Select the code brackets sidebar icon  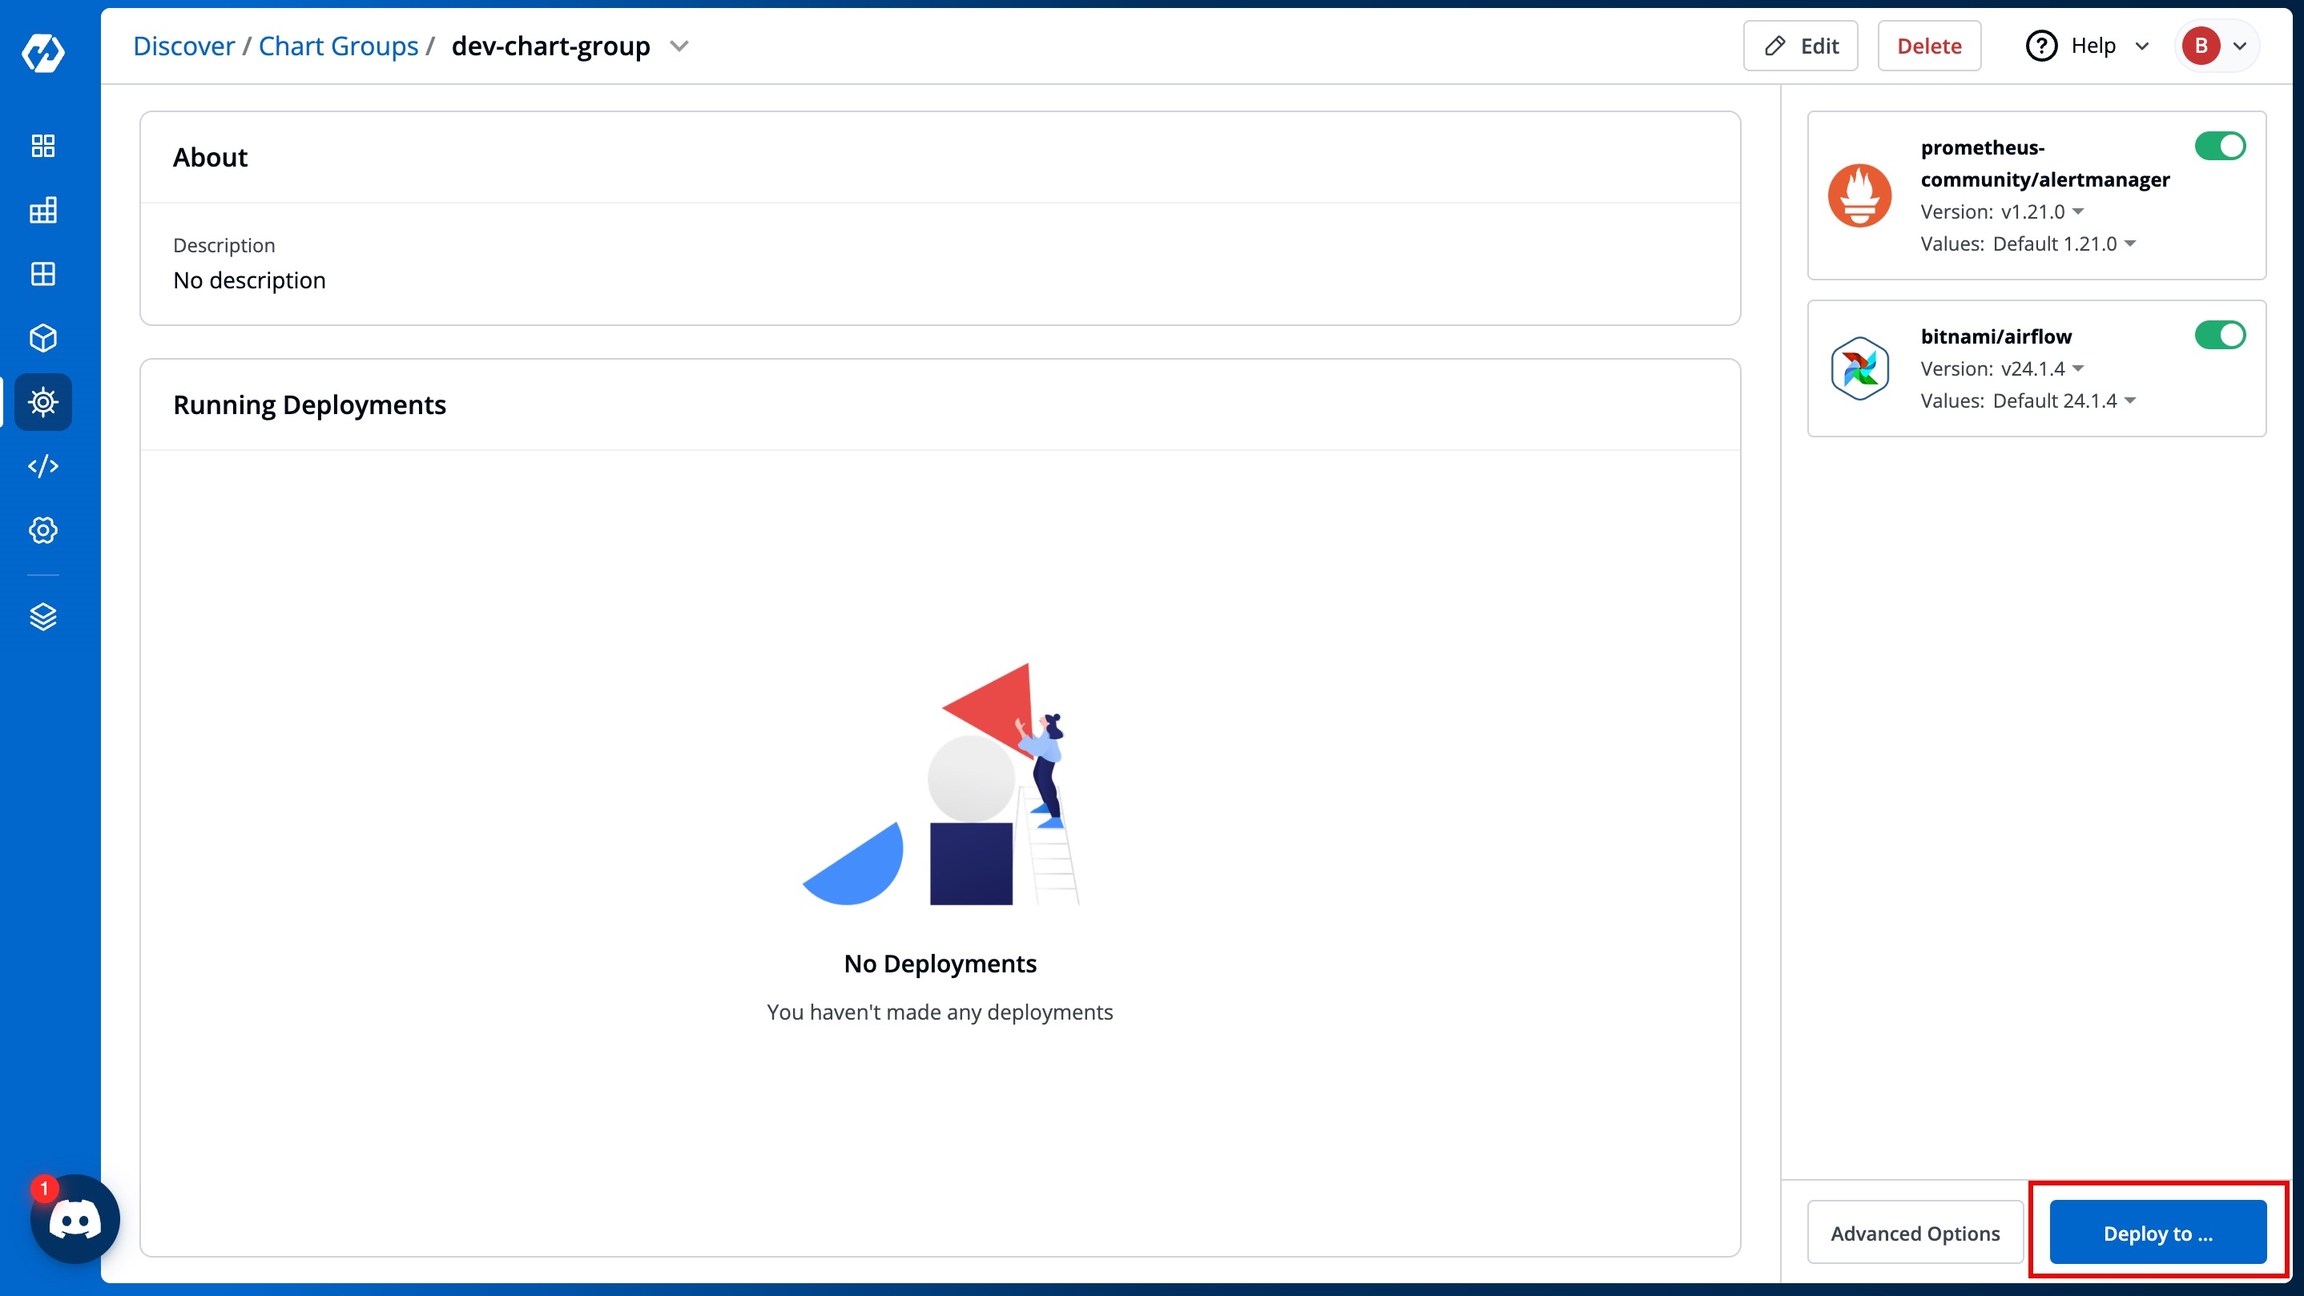point(43,466)
